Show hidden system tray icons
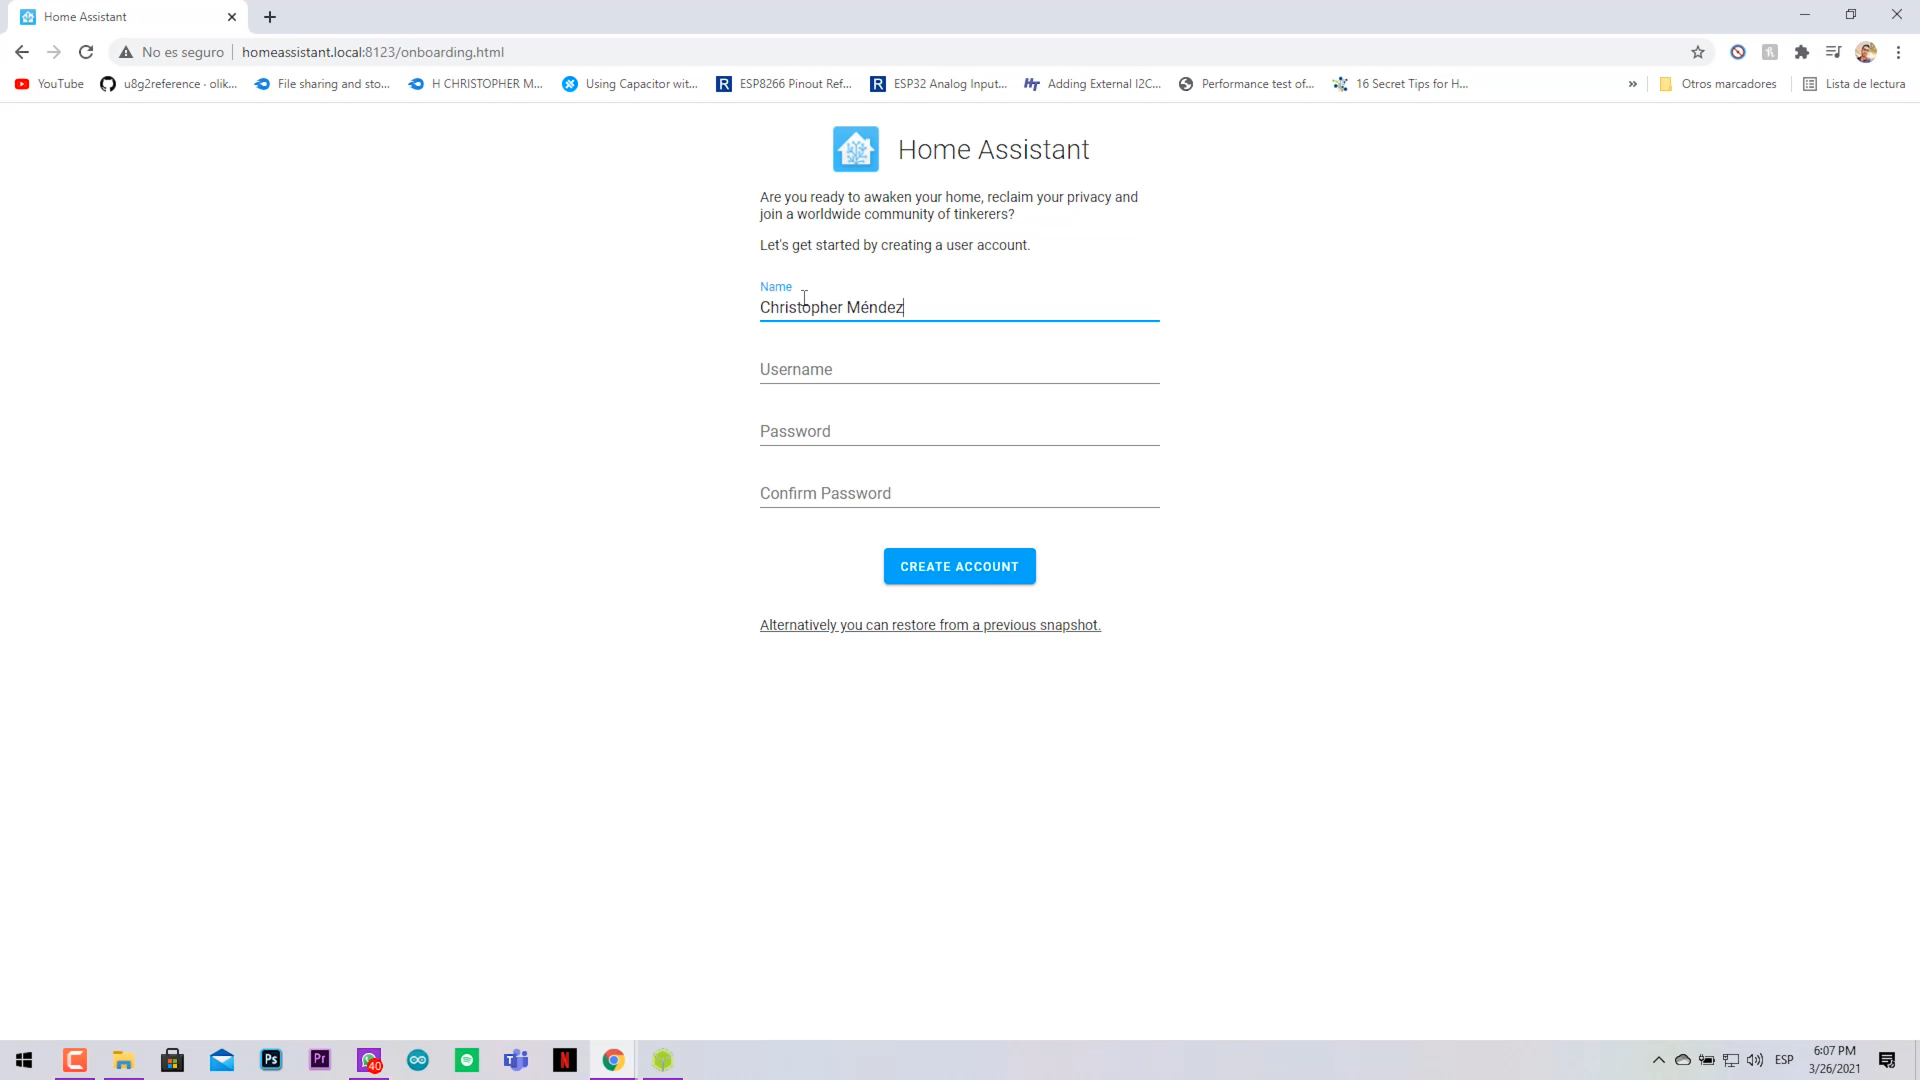 (x=1658, y=1060)
